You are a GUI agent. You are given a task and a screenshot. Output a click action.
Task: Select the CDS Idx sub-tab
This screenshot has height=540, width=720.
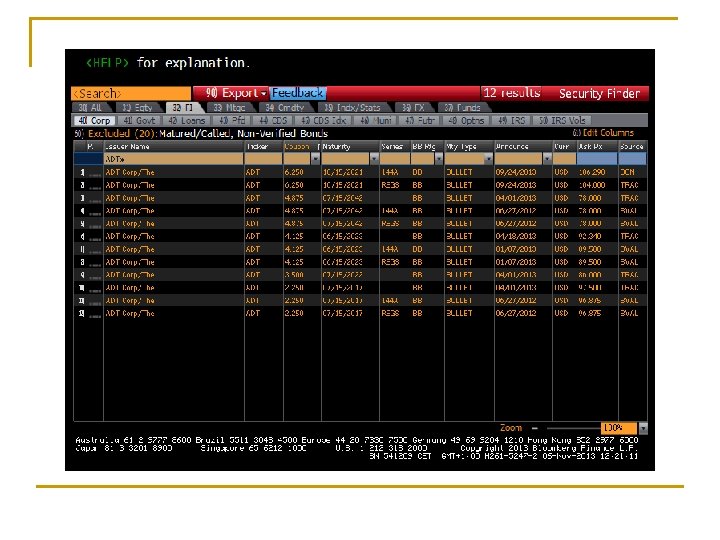click(324, 120)
